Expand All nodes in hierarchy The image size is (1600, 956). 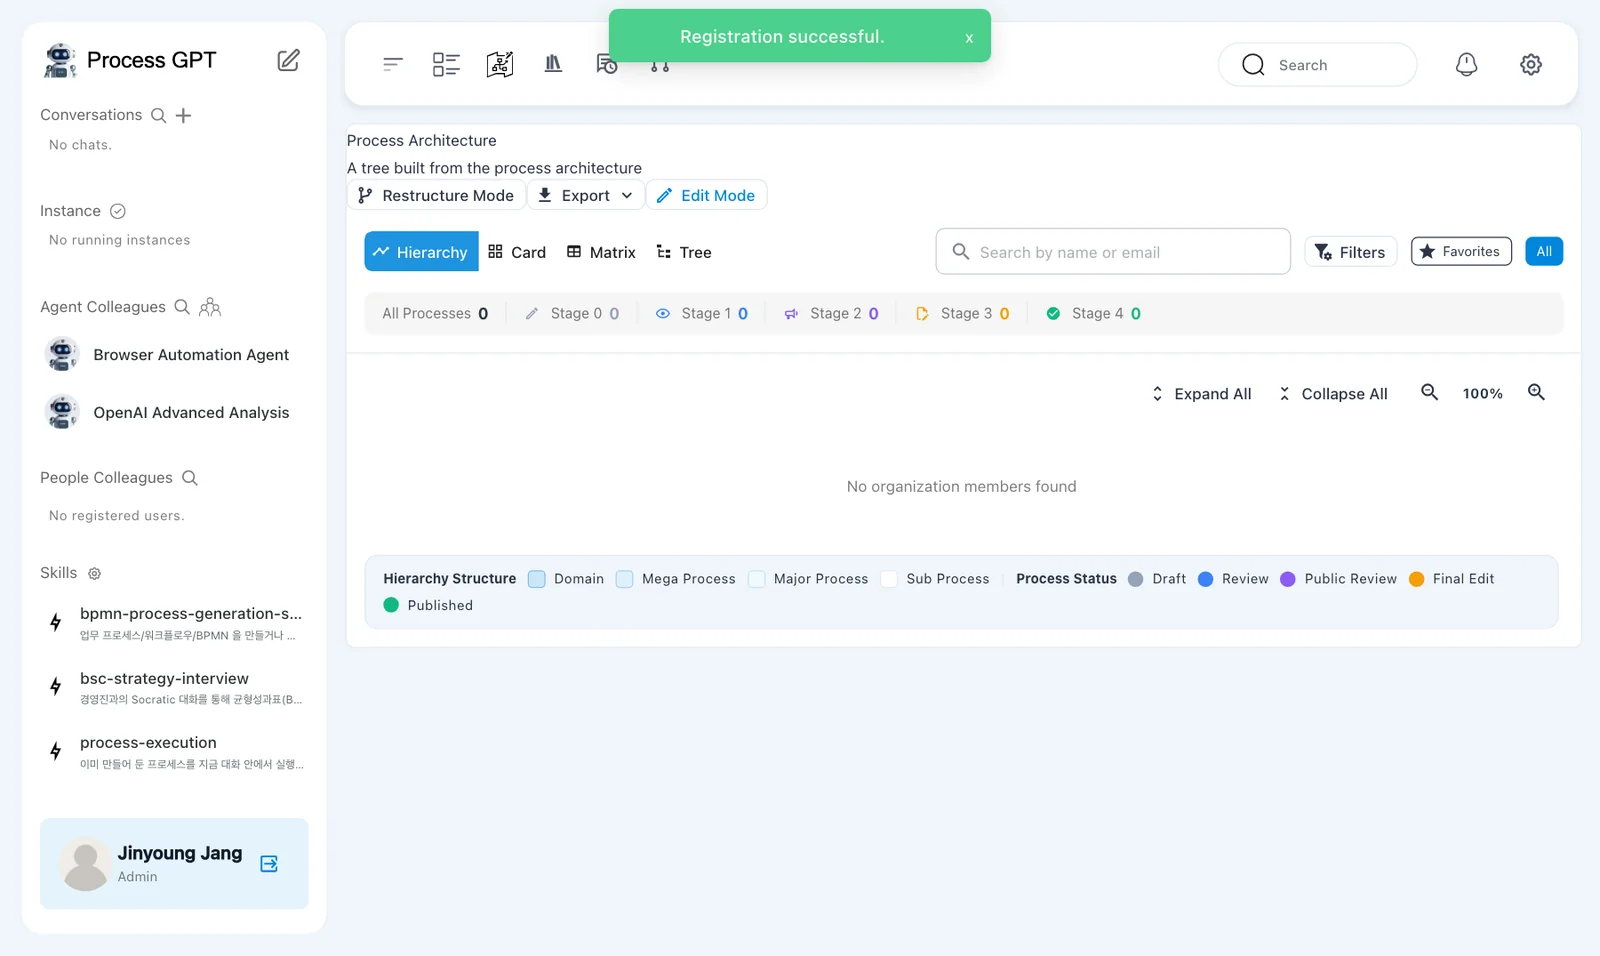(x=1201, y=394)
